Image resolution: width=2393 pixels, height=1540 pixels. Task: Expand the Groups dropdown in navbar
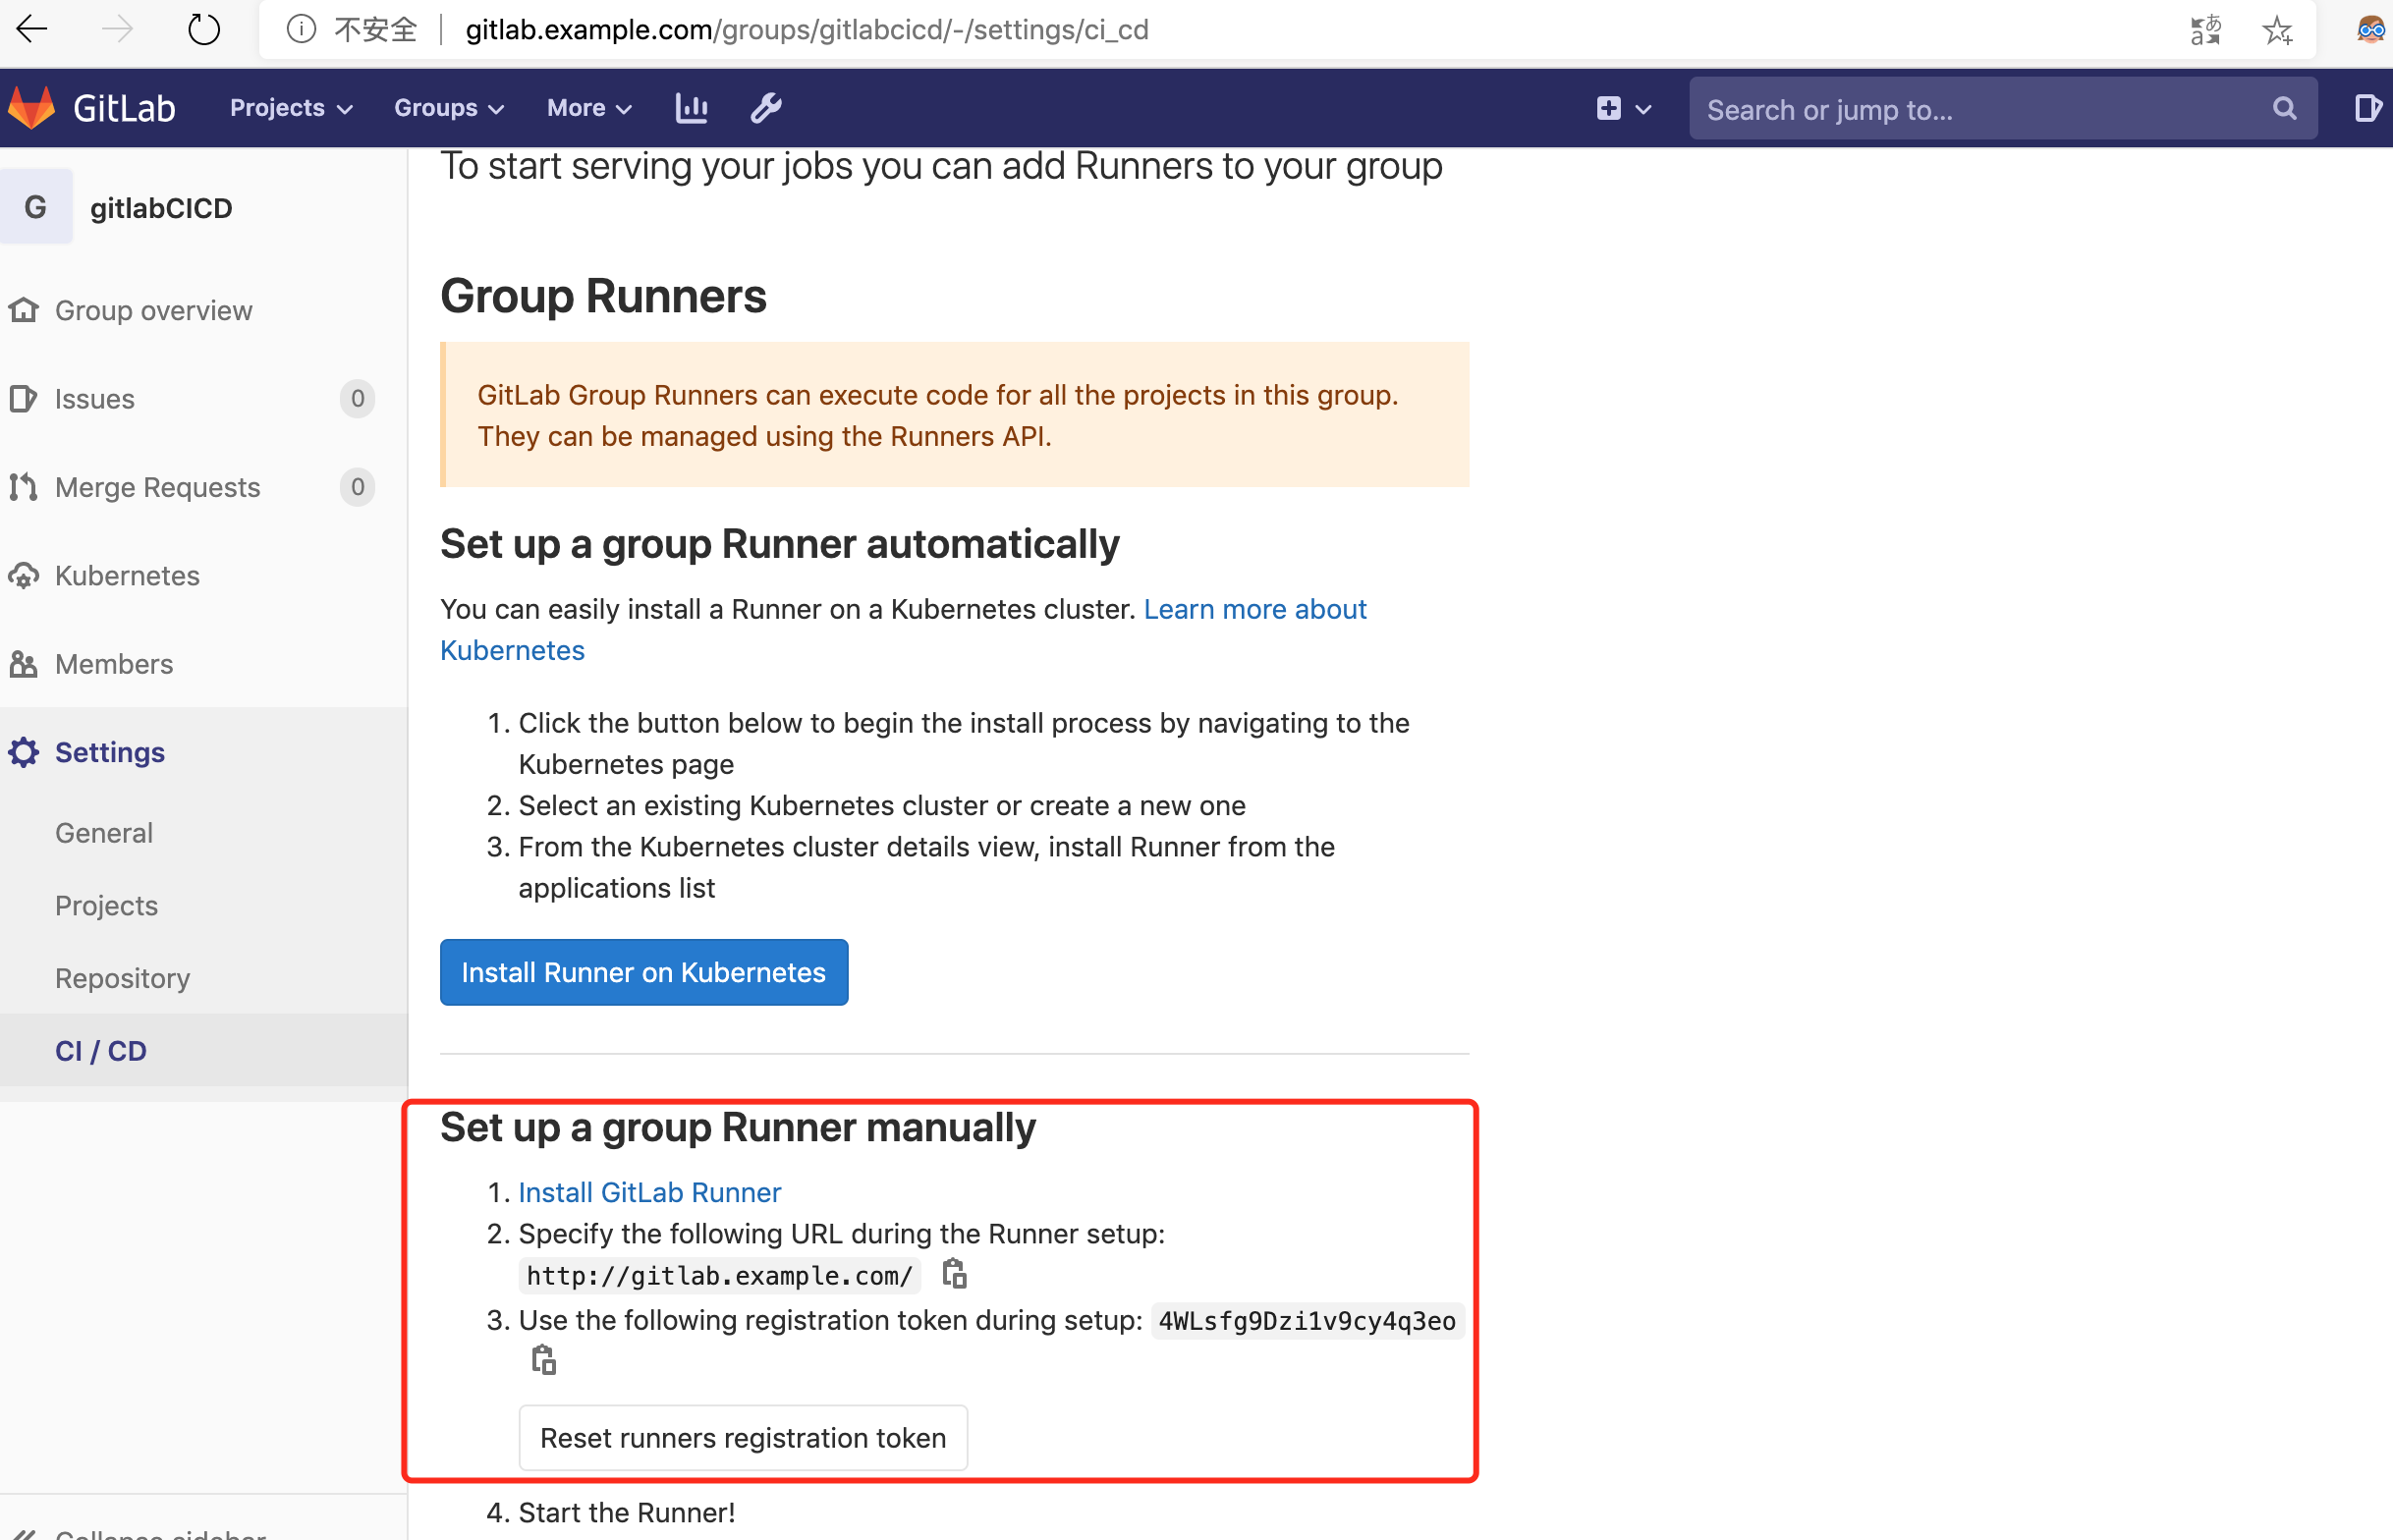(x=449, y=108)
